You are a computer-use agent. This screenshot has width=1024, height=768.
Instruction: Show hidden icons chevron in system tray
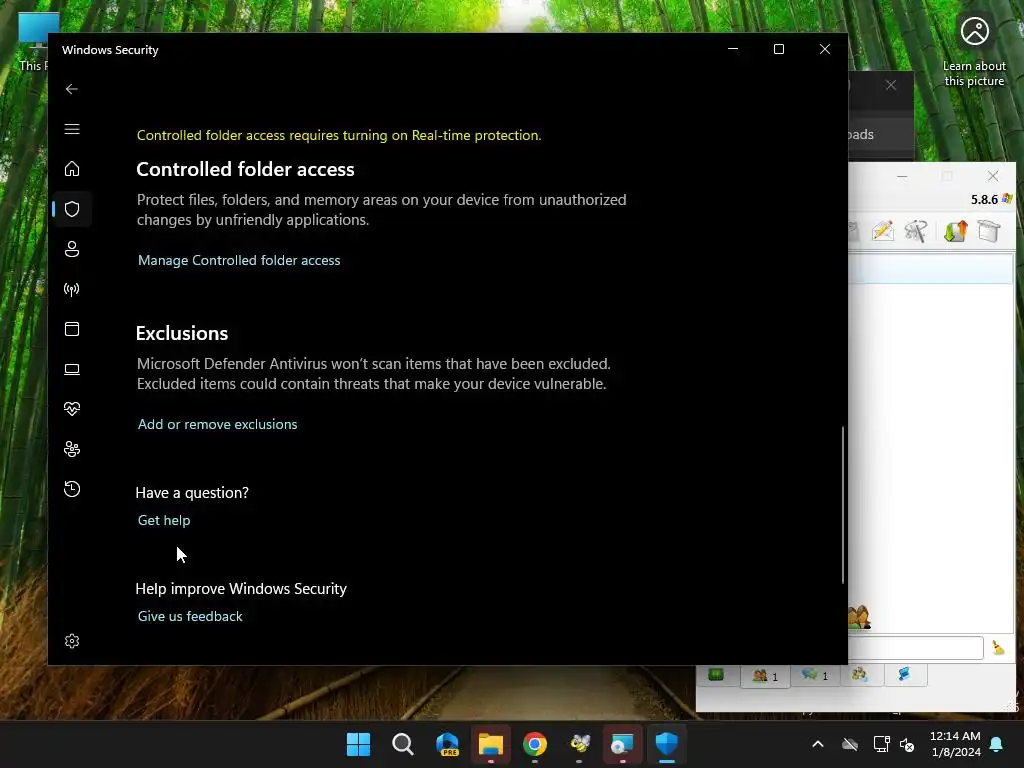point(818,744)
